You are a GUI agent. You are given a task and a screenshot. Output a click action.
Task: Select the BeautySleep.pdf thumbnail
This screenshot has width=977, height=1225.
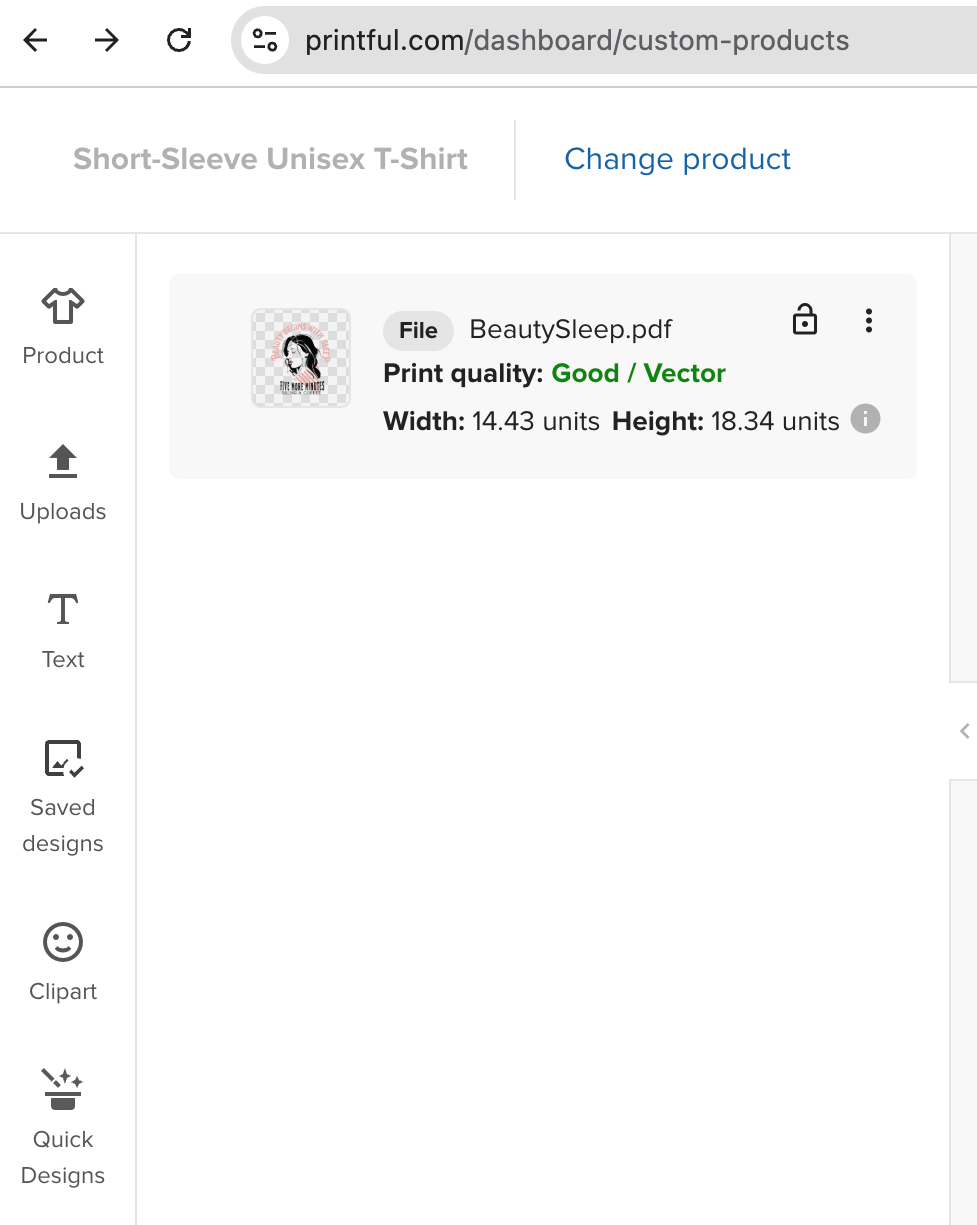[301, 358]
